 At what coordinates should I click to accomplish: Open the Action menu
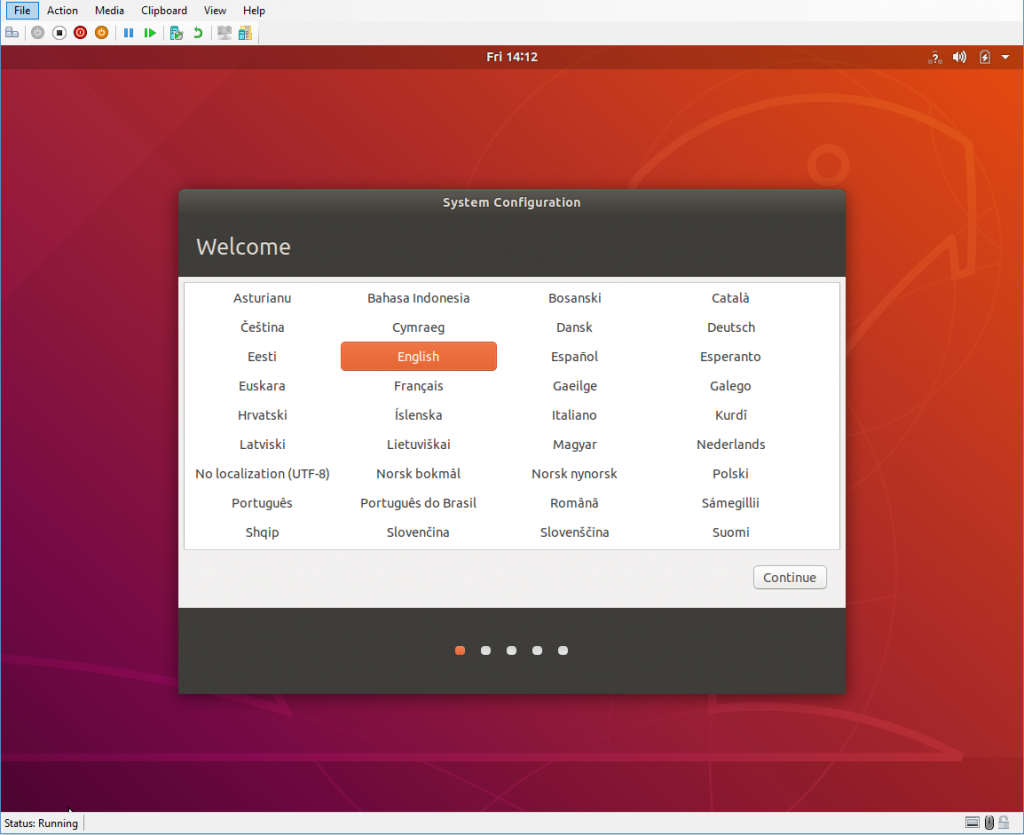pos(62,10)
